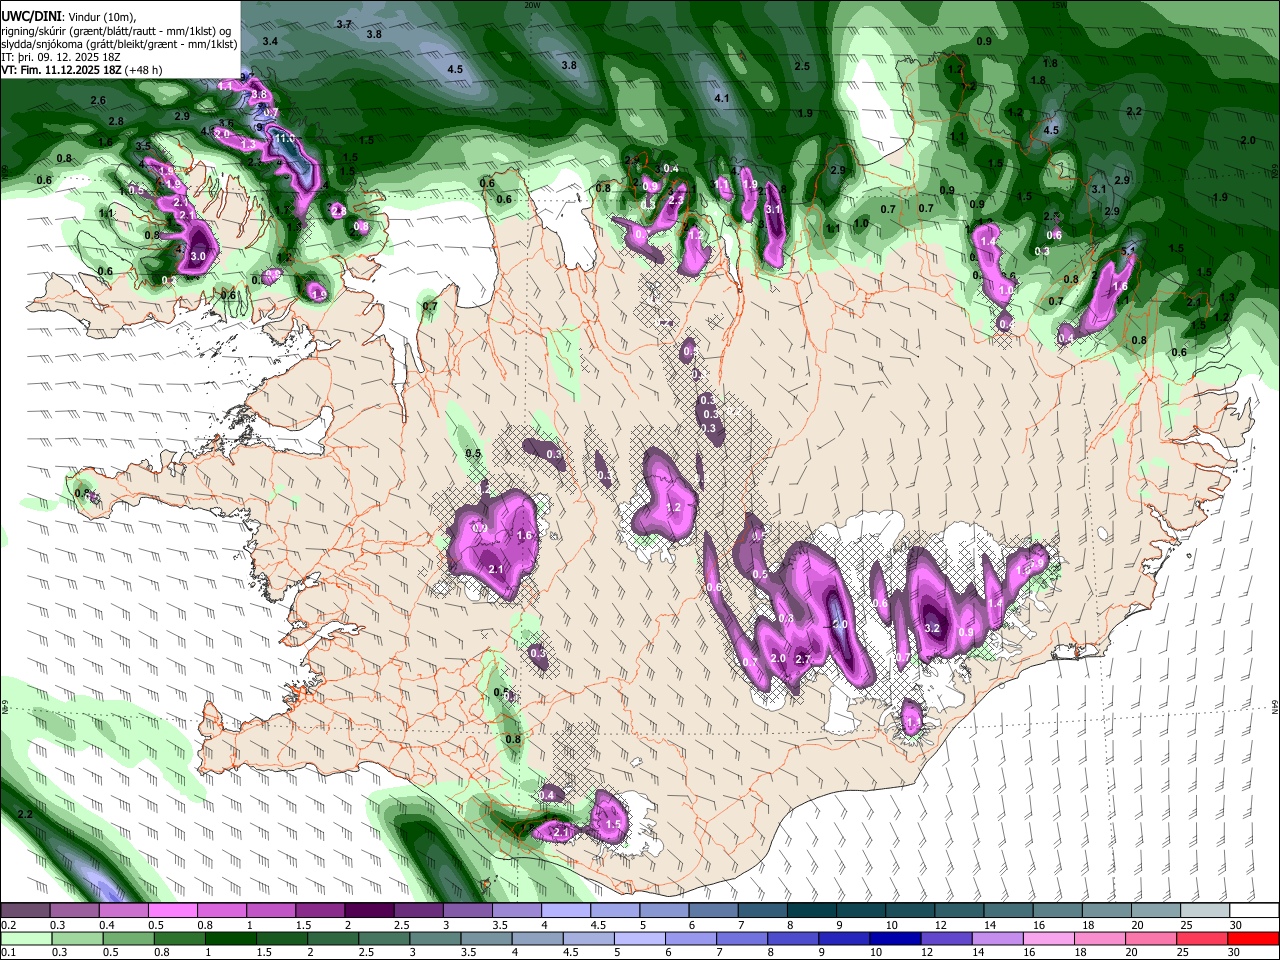Click the 3.7 precipitation value on the map

tap(344, 24)
